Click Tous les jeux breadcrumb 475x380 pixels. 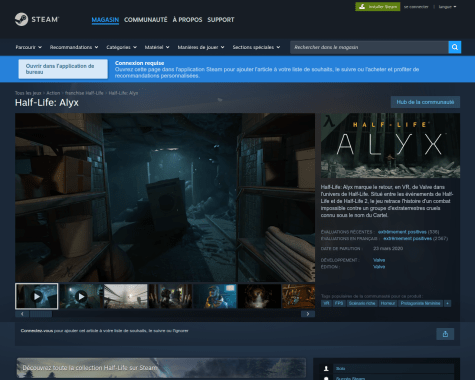(x=28, y=93)
